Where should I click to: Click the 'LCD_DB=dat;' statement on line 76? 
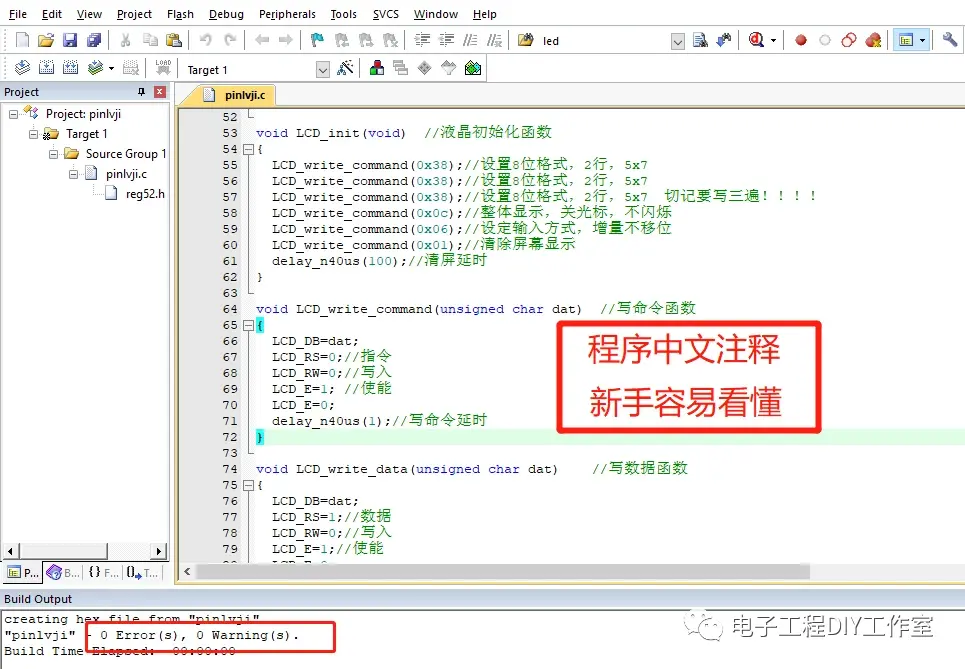pos(315,501)
